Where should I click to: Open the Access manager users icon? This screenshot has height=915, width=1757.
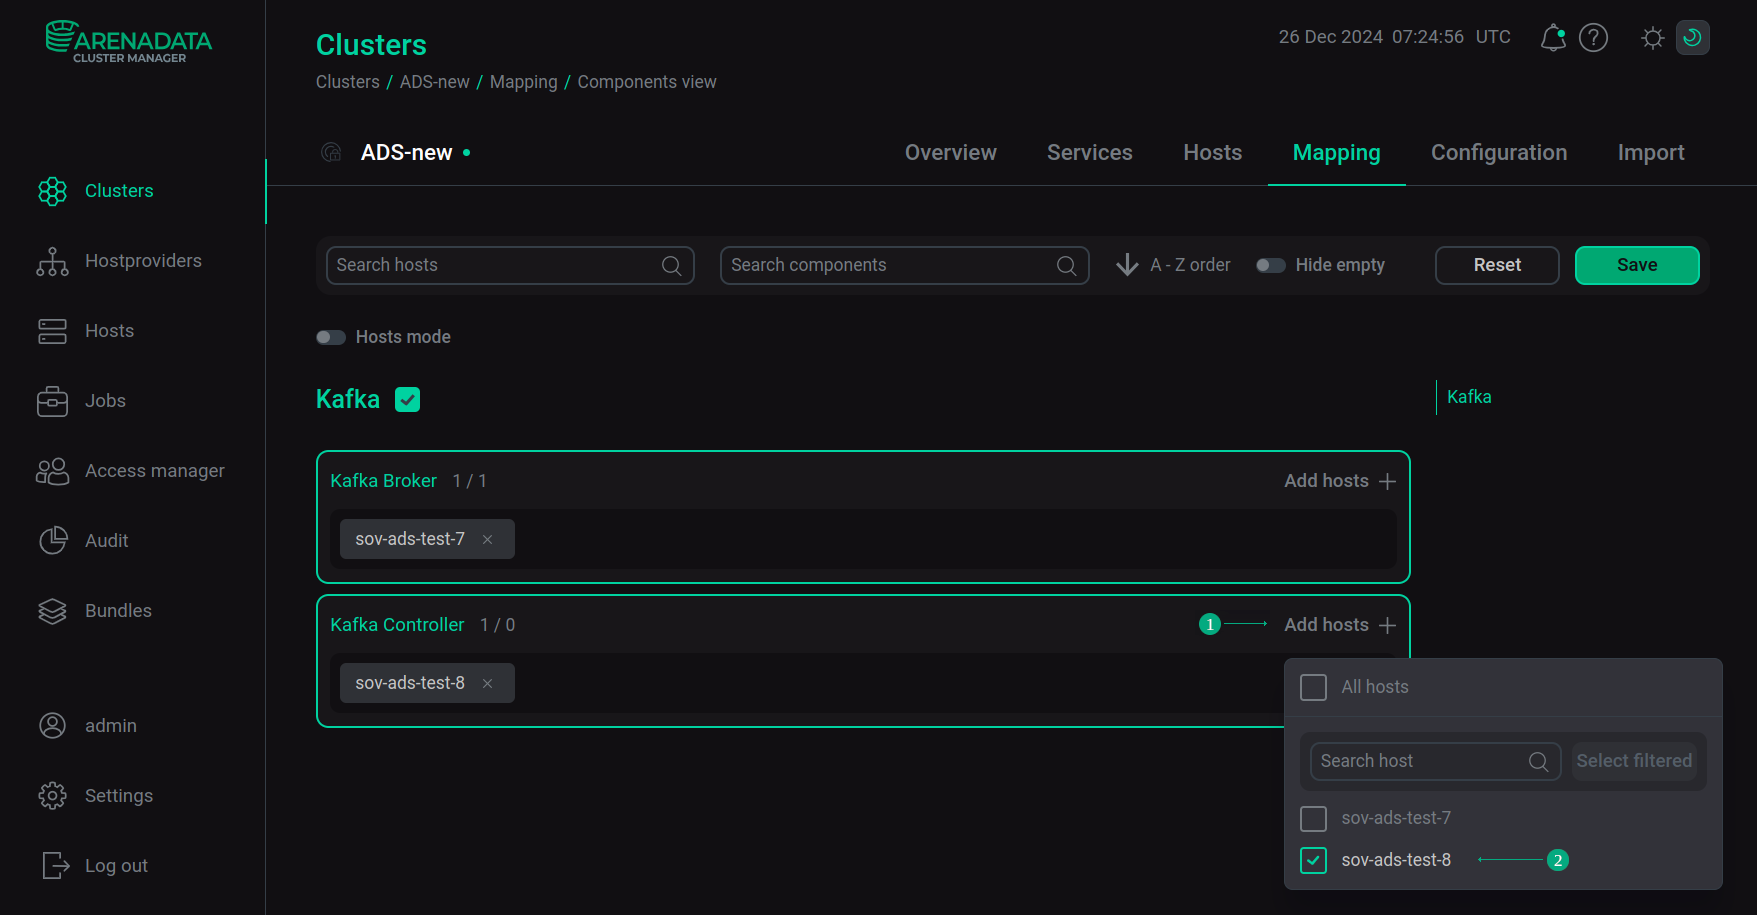pyautogui.click(x=52, y=471)
